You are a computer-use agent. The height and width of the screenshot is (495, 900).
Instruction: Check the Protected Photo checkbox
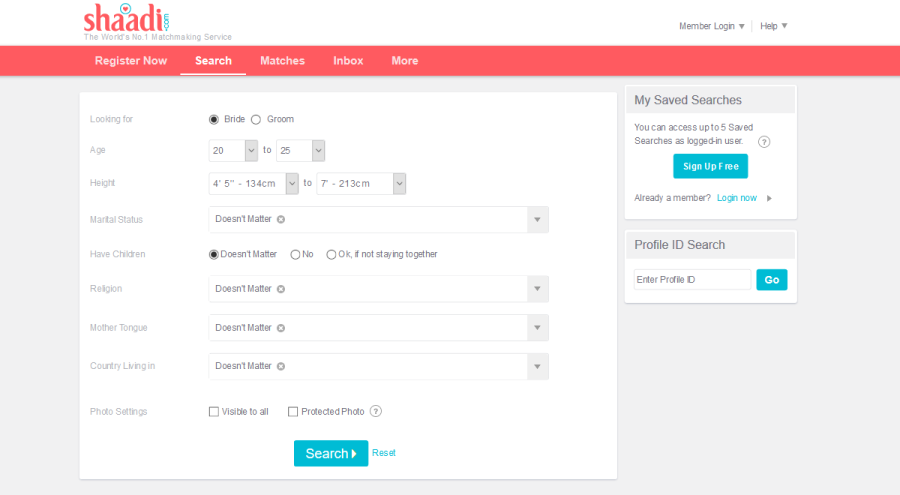[293, 411]
